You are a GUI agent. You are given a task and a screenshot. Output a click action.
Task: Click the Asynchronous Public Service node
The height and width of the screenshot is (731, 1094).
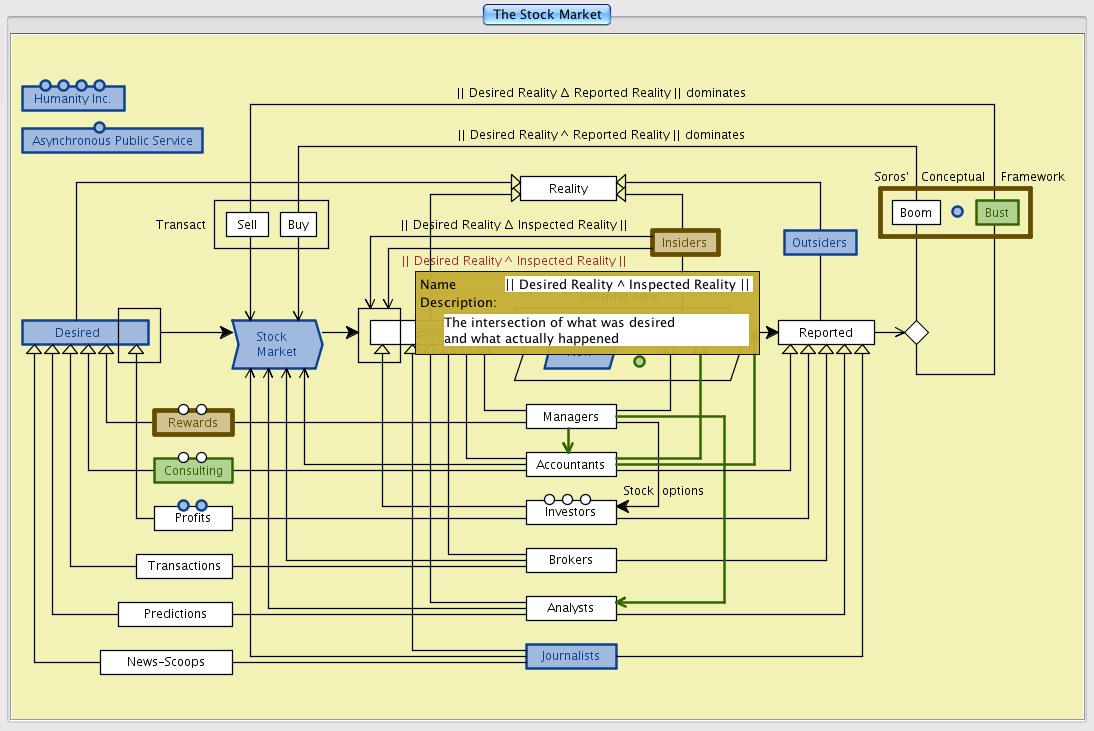click(112, 141)
